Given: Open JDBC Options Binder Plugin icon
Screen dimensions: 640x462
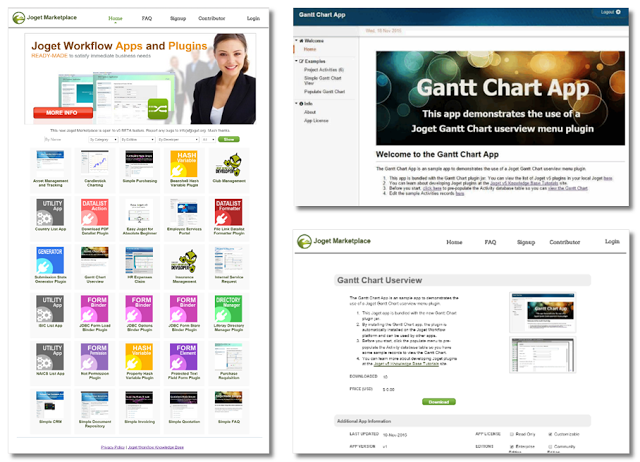Looking at the screenshot, I should coord(139,309).
